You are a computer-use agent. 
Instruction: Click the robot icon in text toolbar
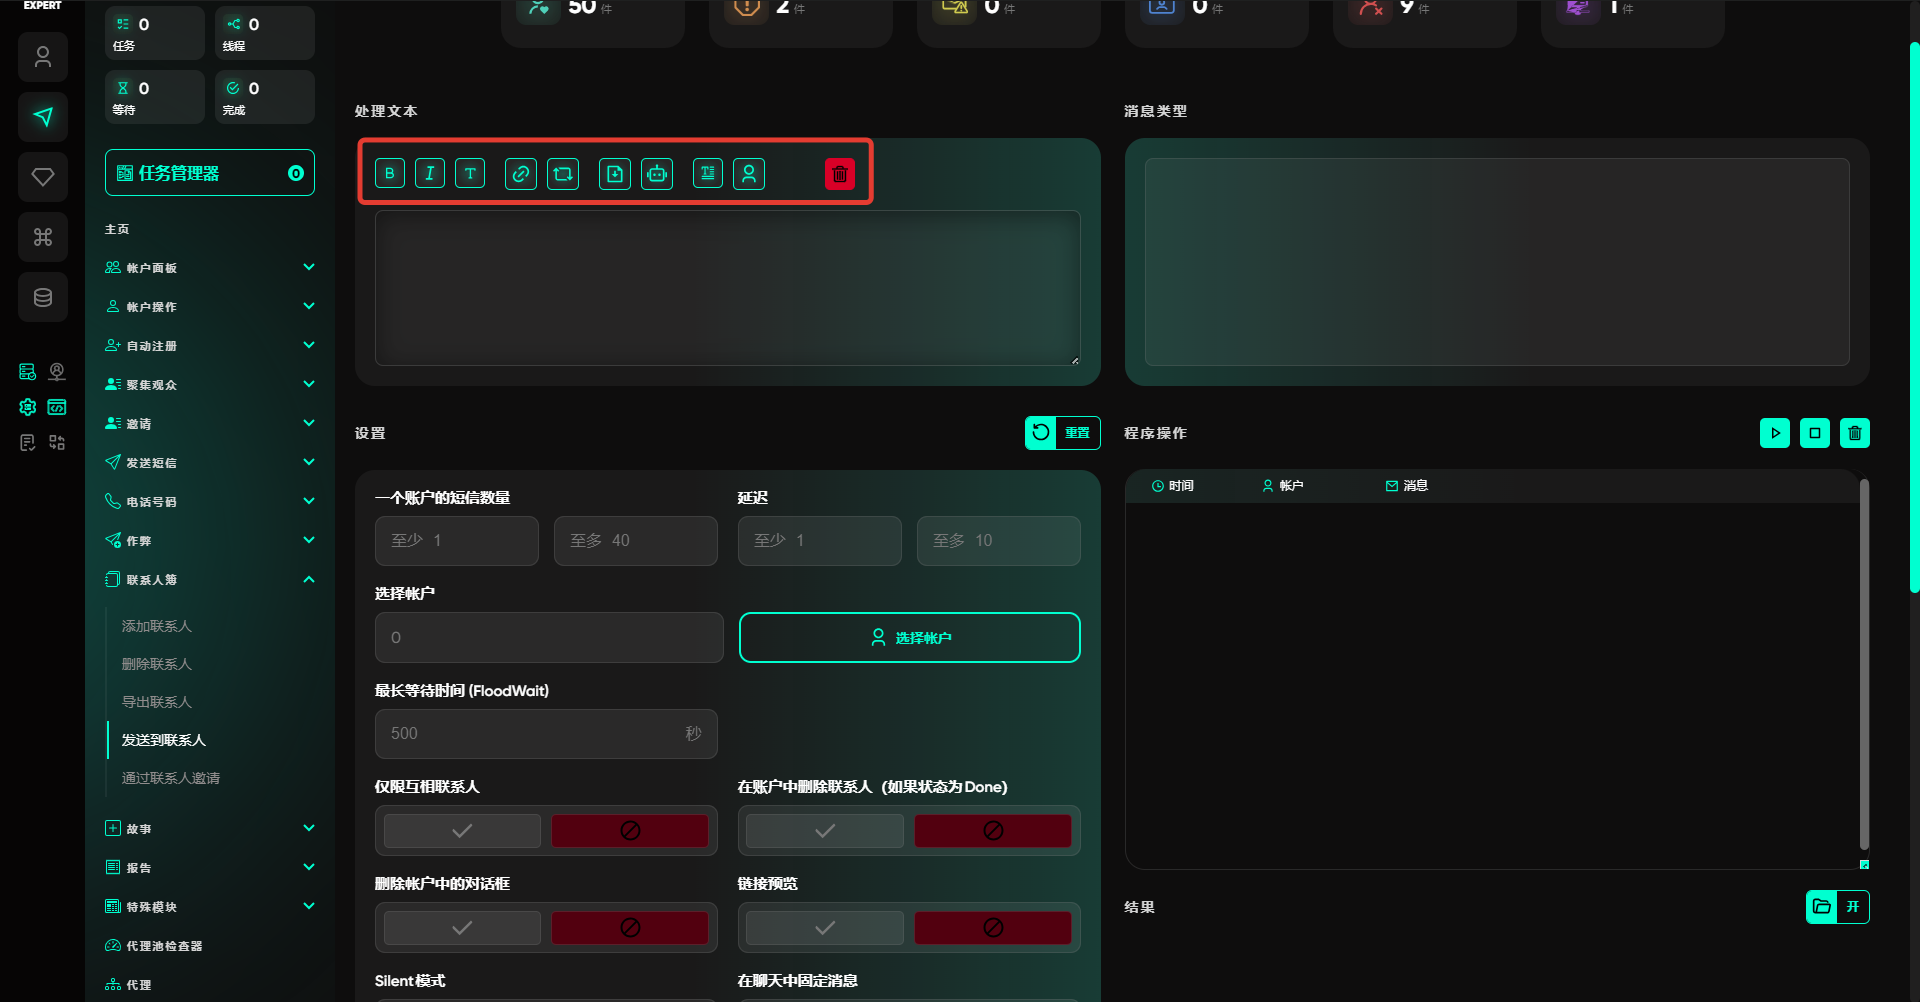click(x=657, y=174)
